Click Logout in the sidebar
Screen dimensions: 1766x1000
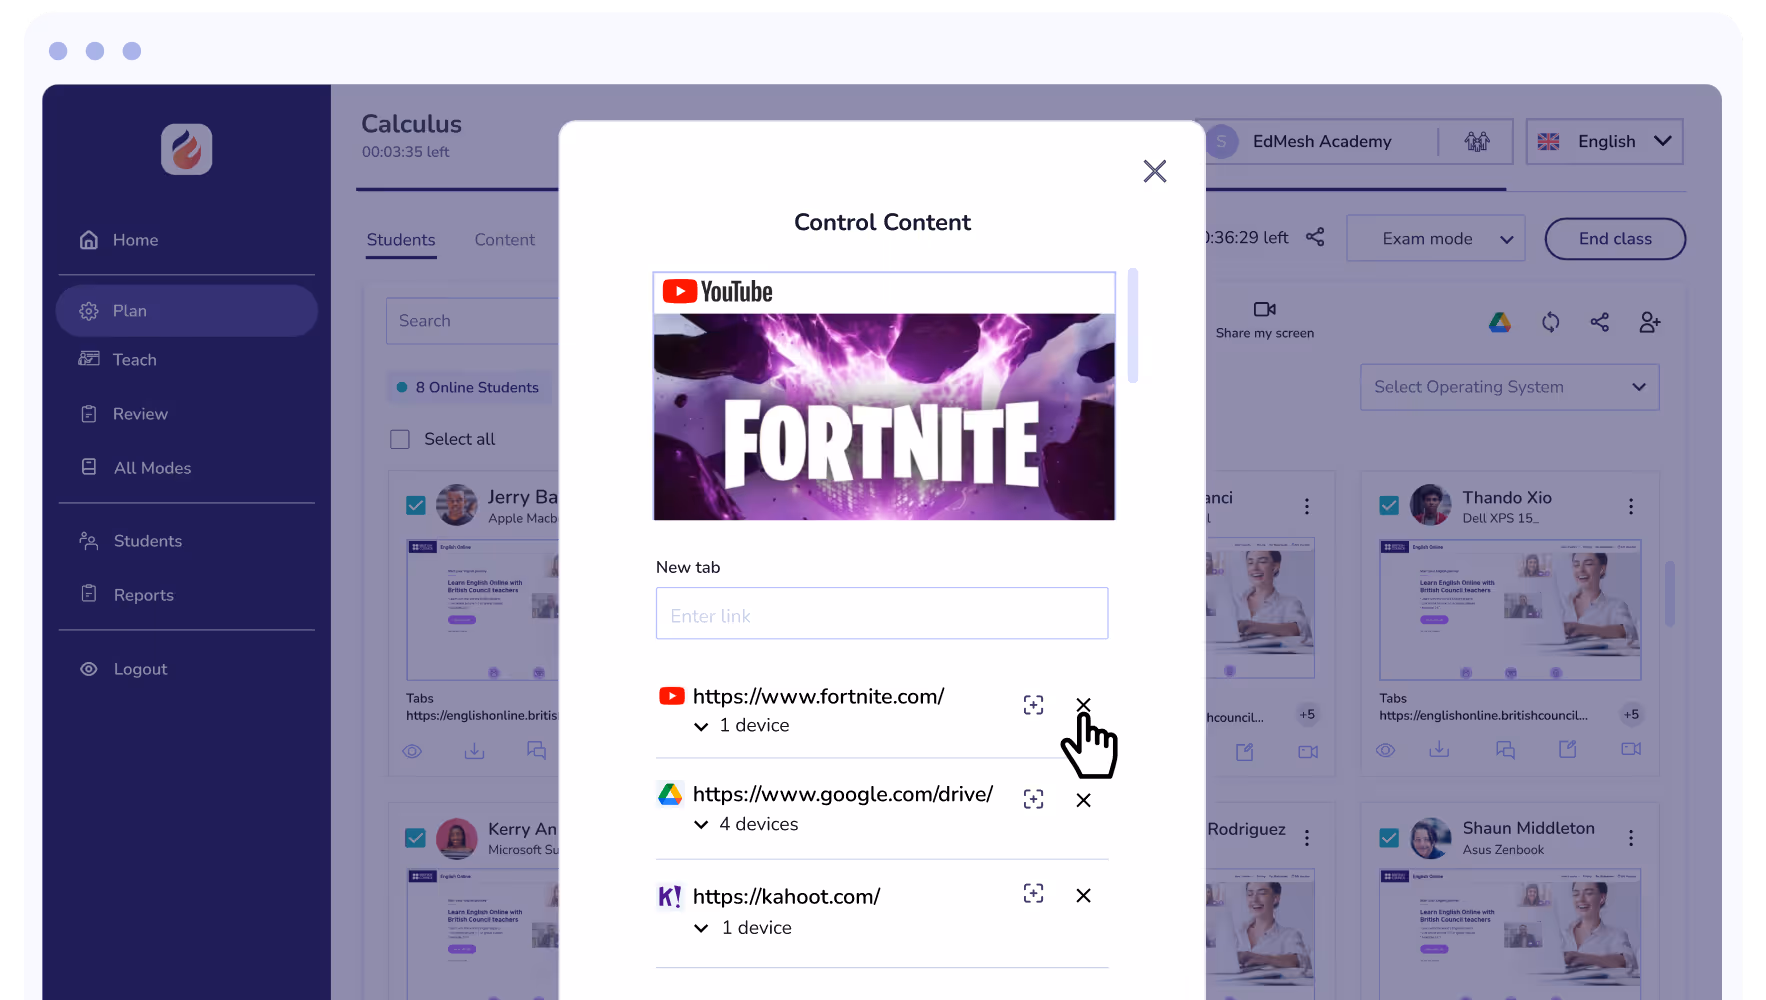(x=140, y=669)
